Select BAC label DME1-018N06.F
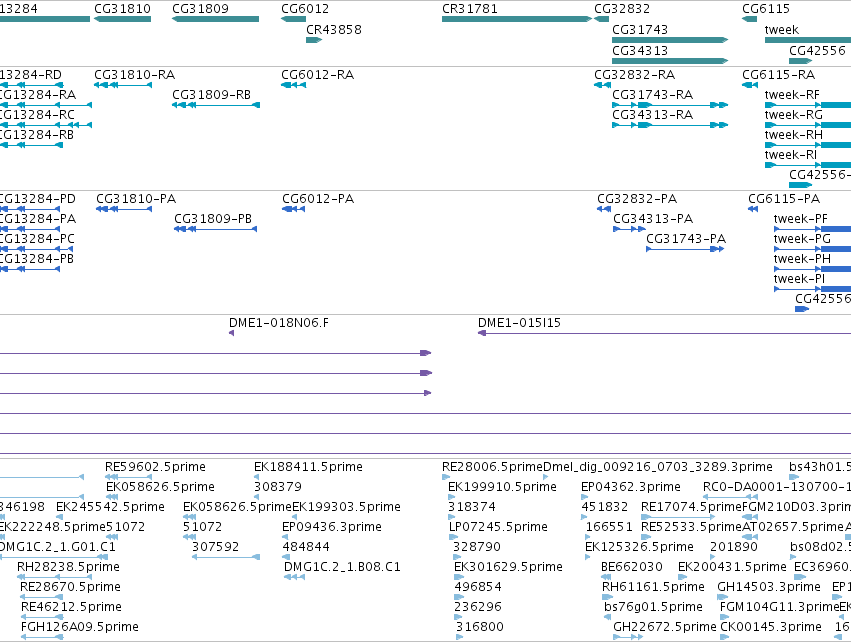Screen dimensions: 851x642 (x=279, y=323)
